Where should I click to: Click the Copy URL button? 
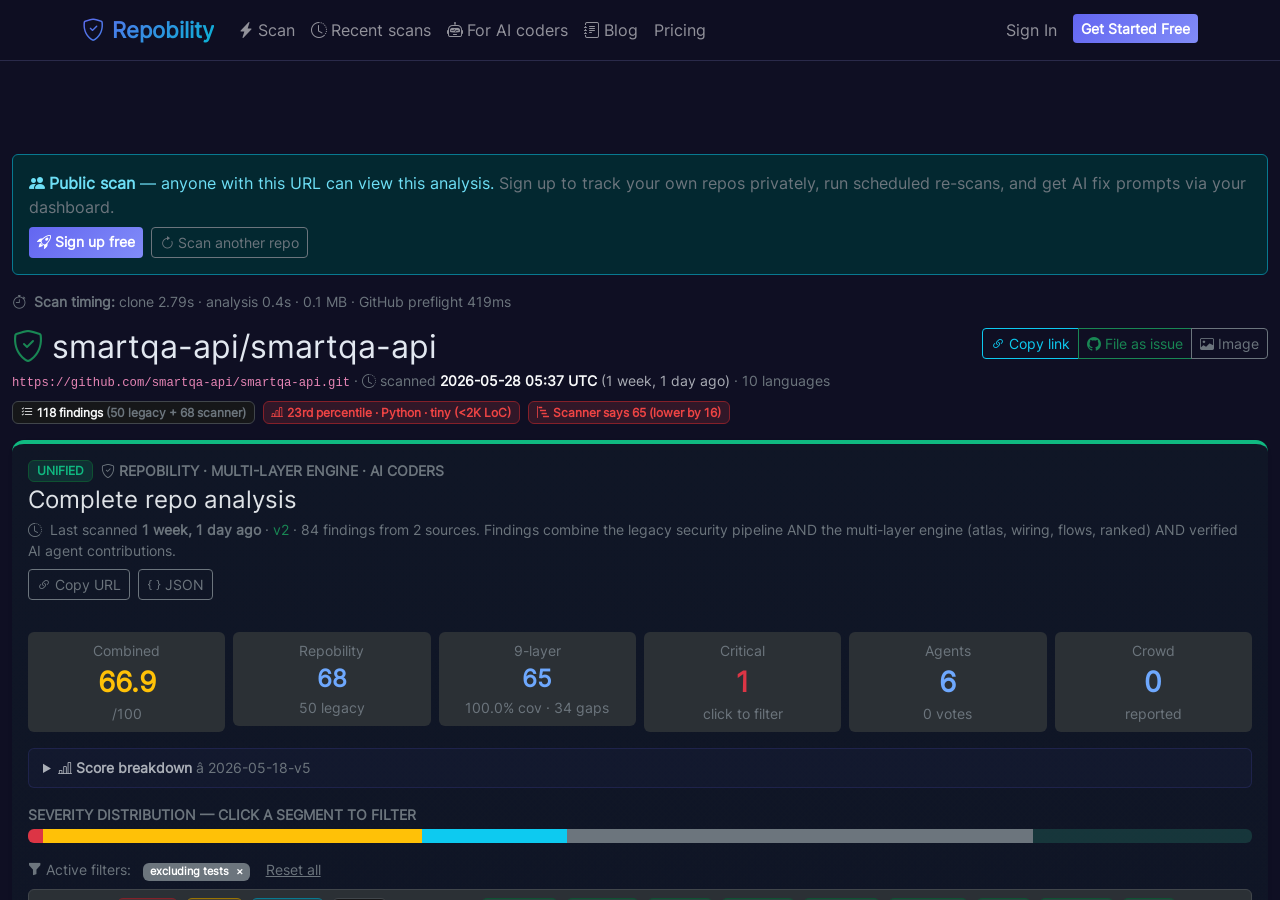click(x=79, y=584)
